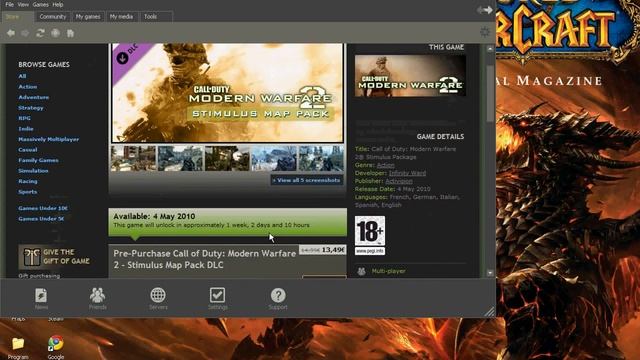The width and height of the screenshot is (640, 360).
Task: Click the Available: 4 May 2010 banner
Action: tap(227, 222)
